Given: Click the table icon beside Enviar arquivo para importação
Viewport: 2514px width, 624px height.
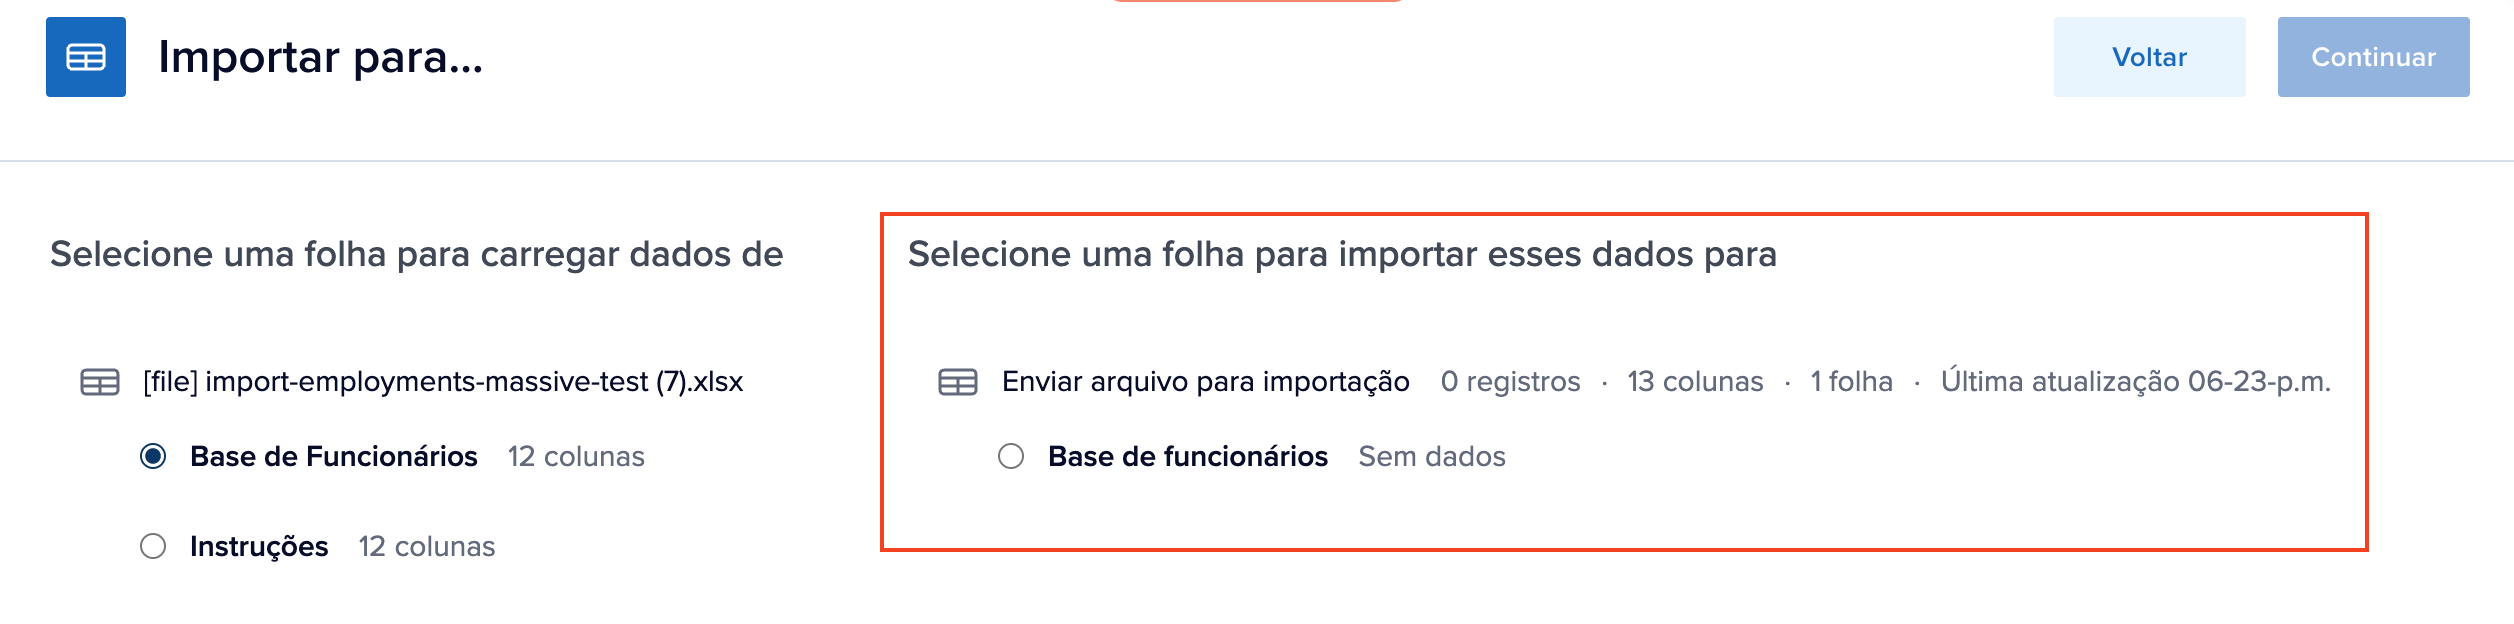Looking at the screenshot, I should [x=958, y=382].
